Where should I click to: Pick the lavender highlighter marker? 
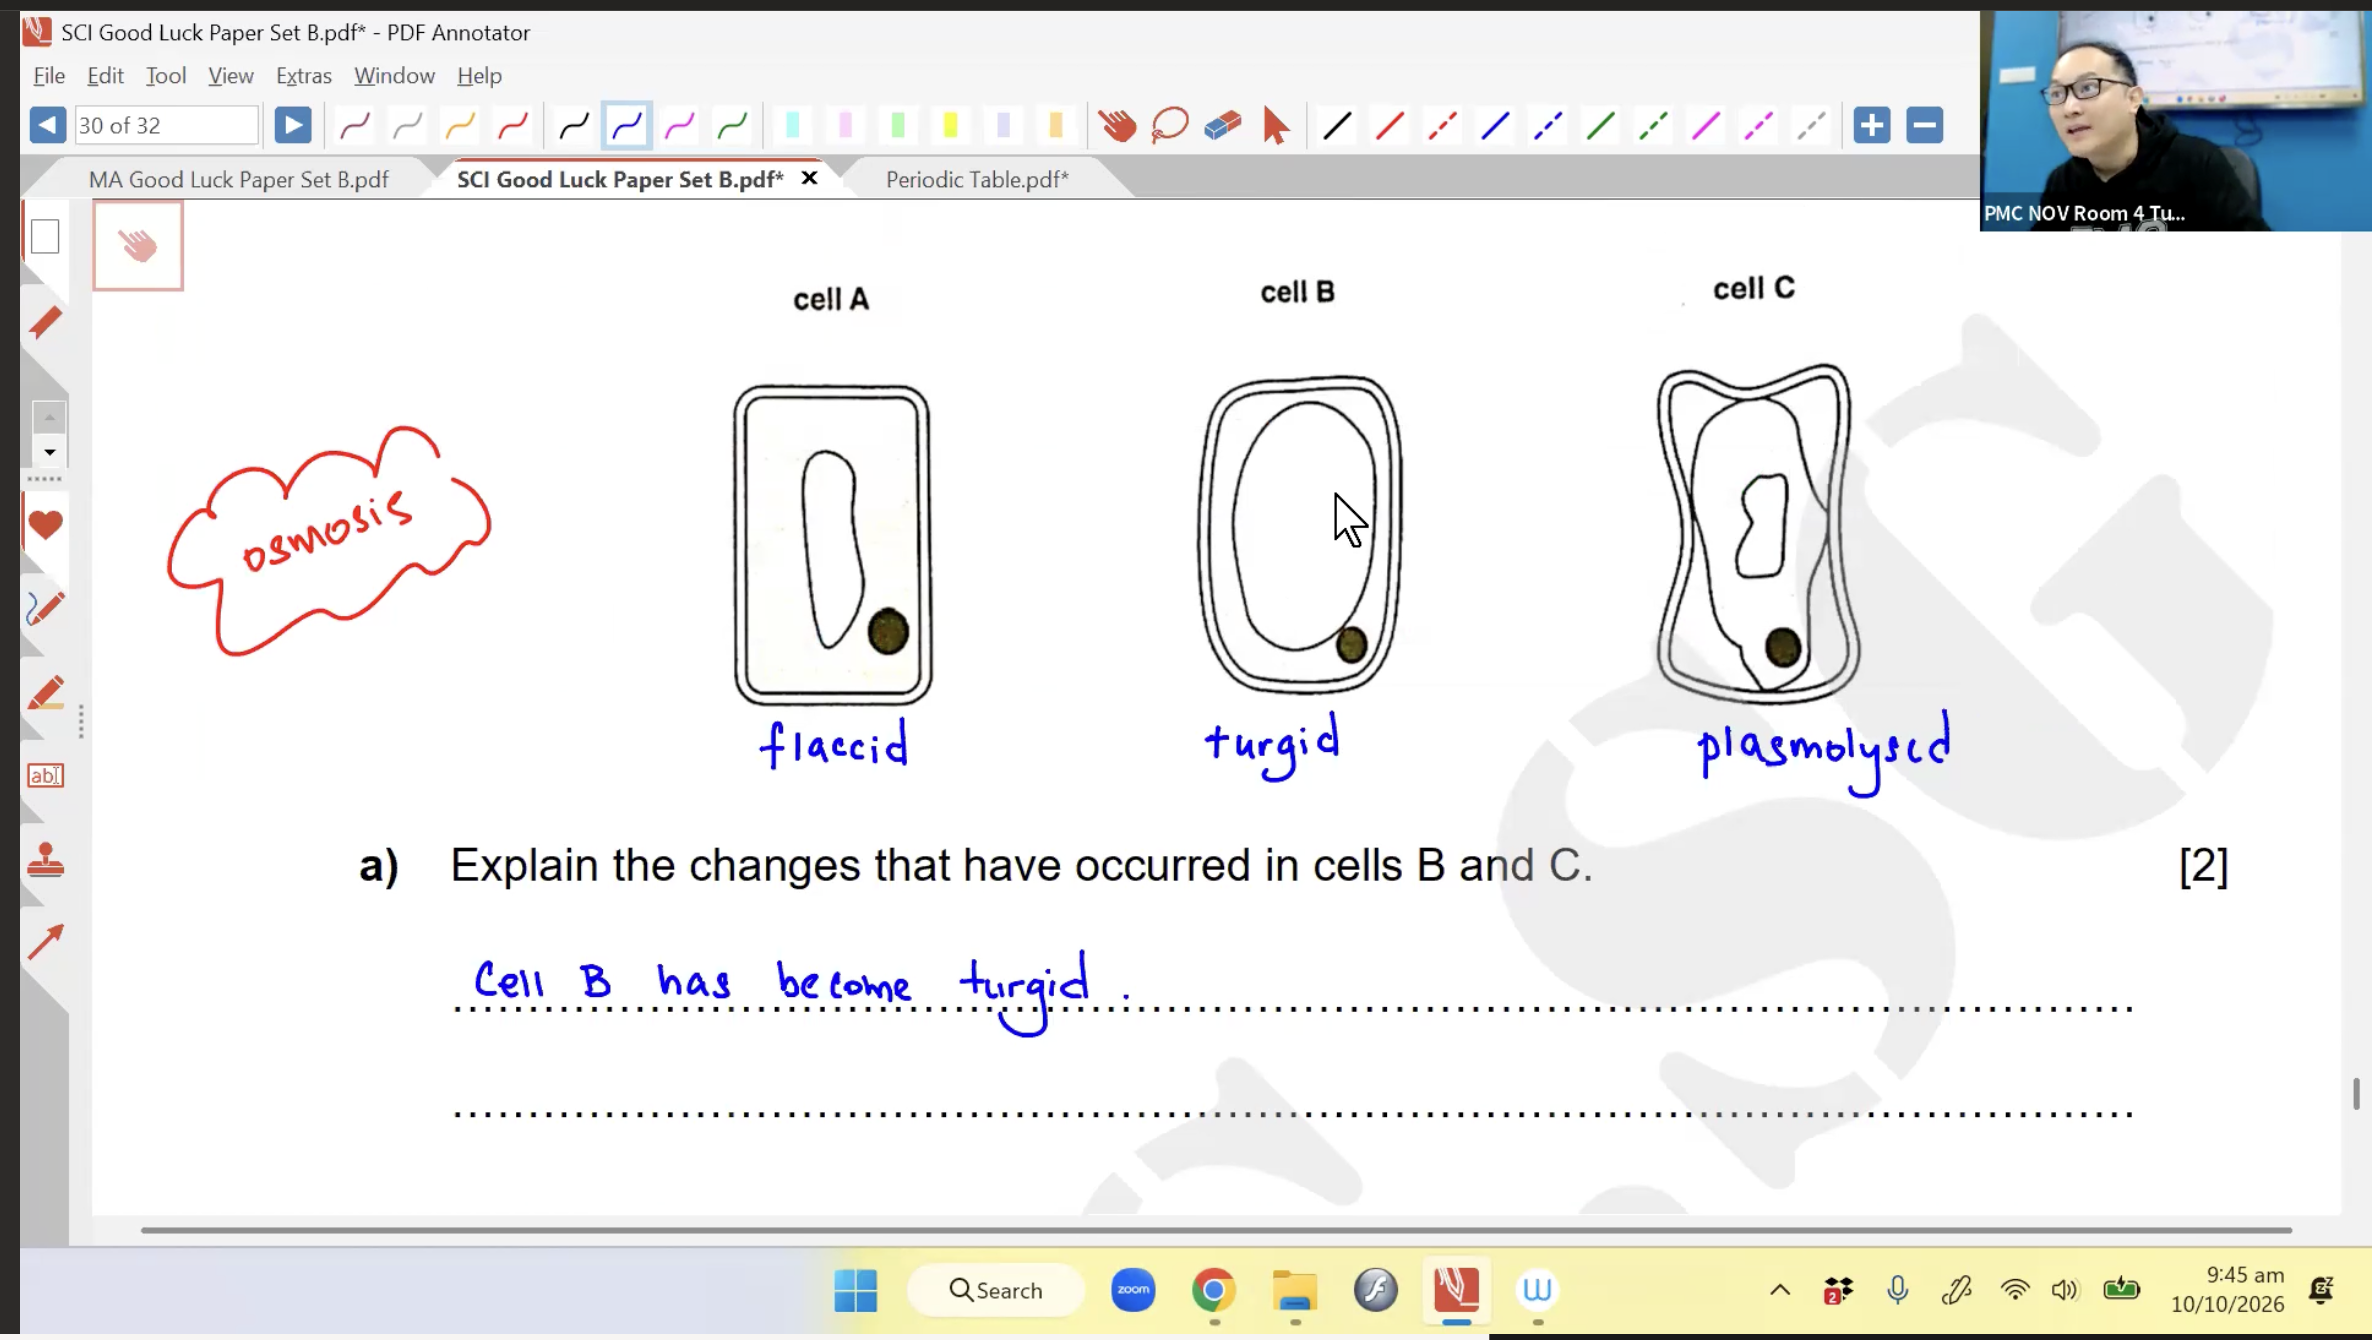pyautogui.click(x=1004, y=125)
